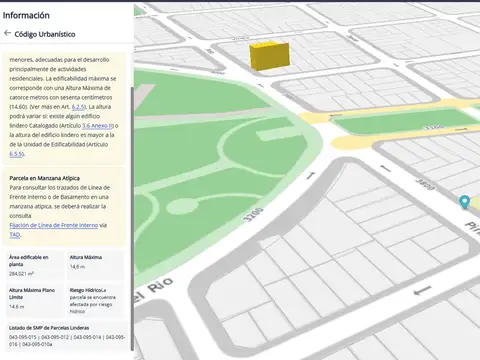Click the 3100 street number label on map

tap(435, 127)
